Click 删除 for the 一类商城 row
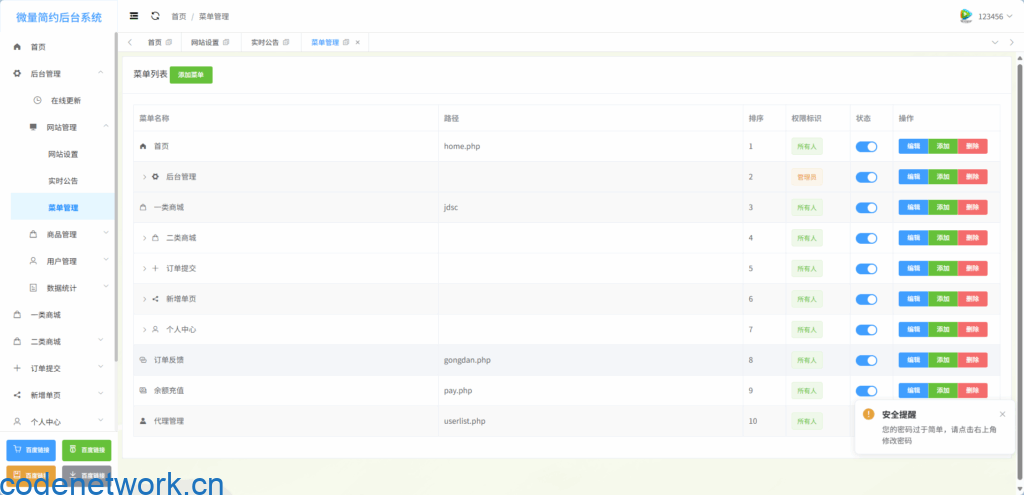Image resolution: width=1024 pixels, height=495 pixels. tap(972, 208)
